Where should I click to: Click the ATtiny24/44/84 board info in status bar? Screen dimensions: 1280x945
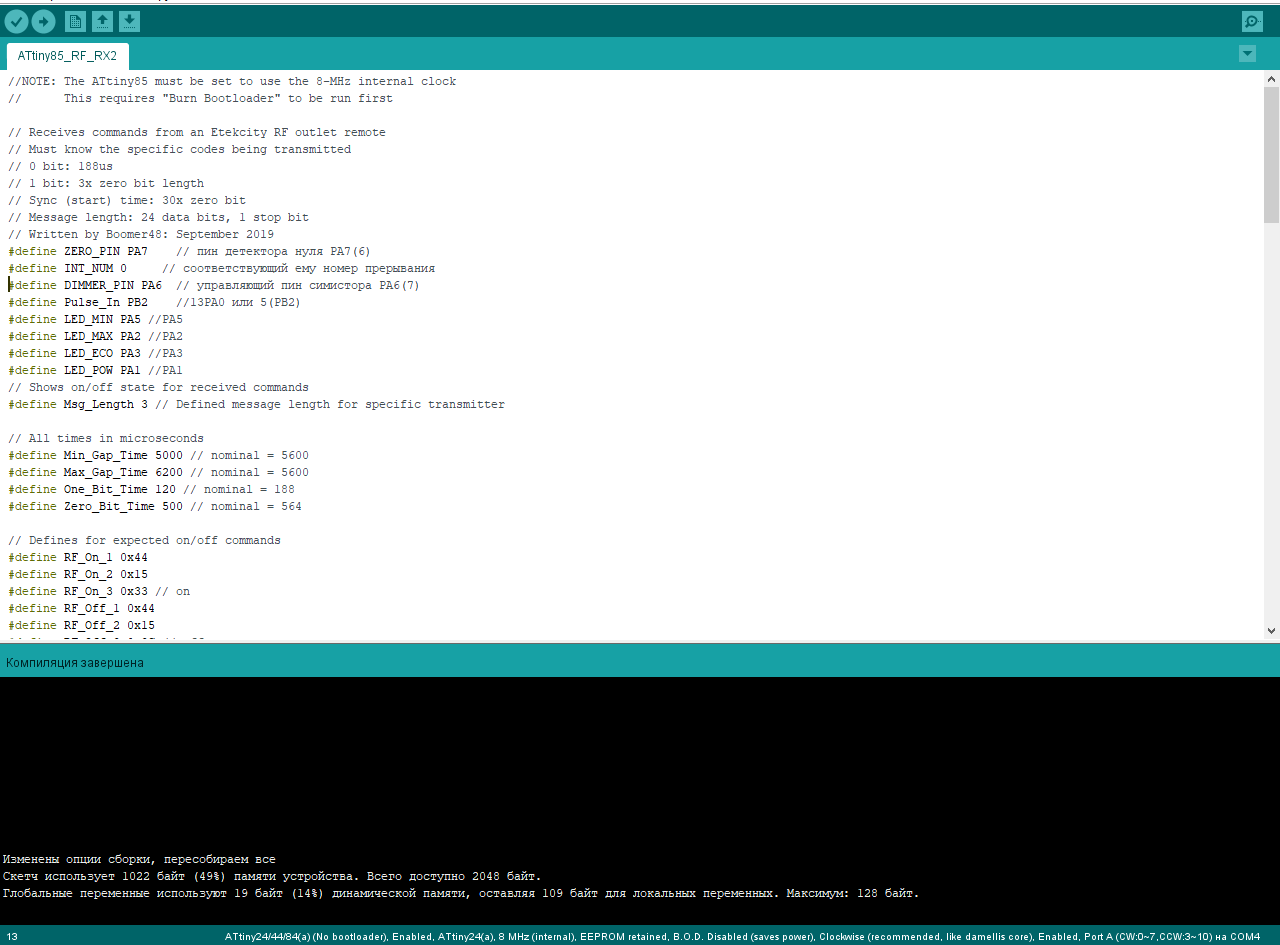coord(742,937)
